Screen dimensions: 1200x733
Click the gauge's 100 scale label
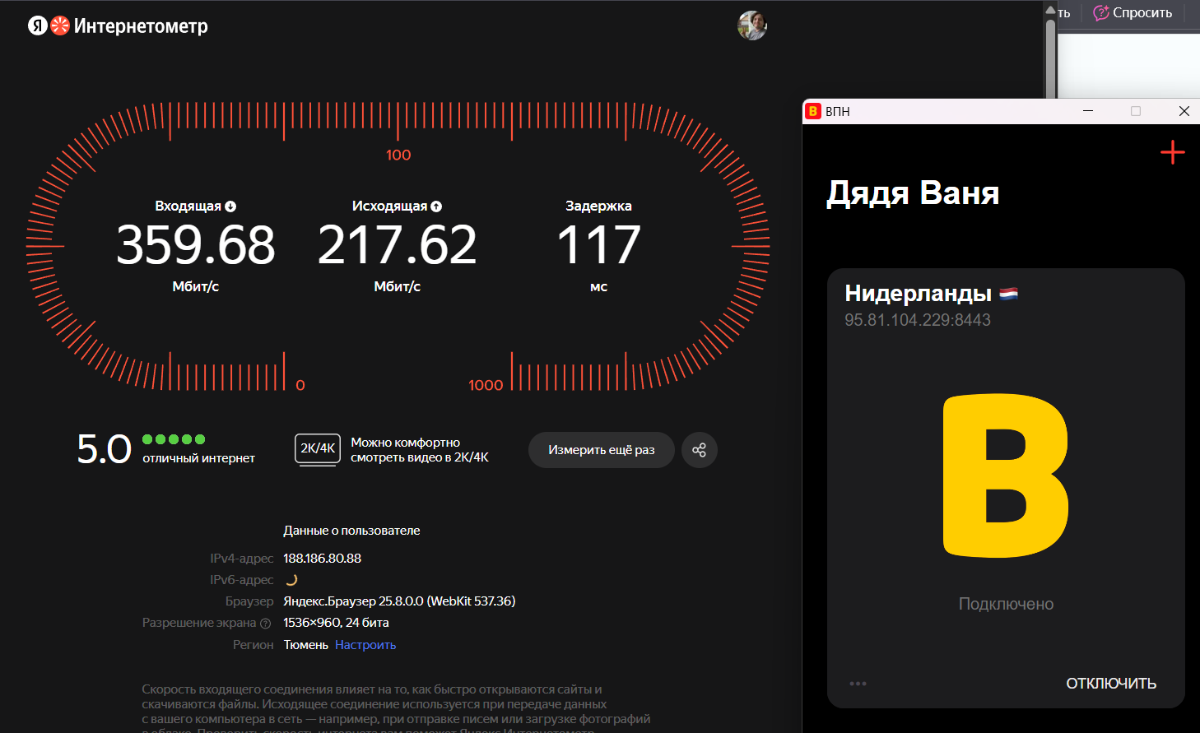[398, 155]
